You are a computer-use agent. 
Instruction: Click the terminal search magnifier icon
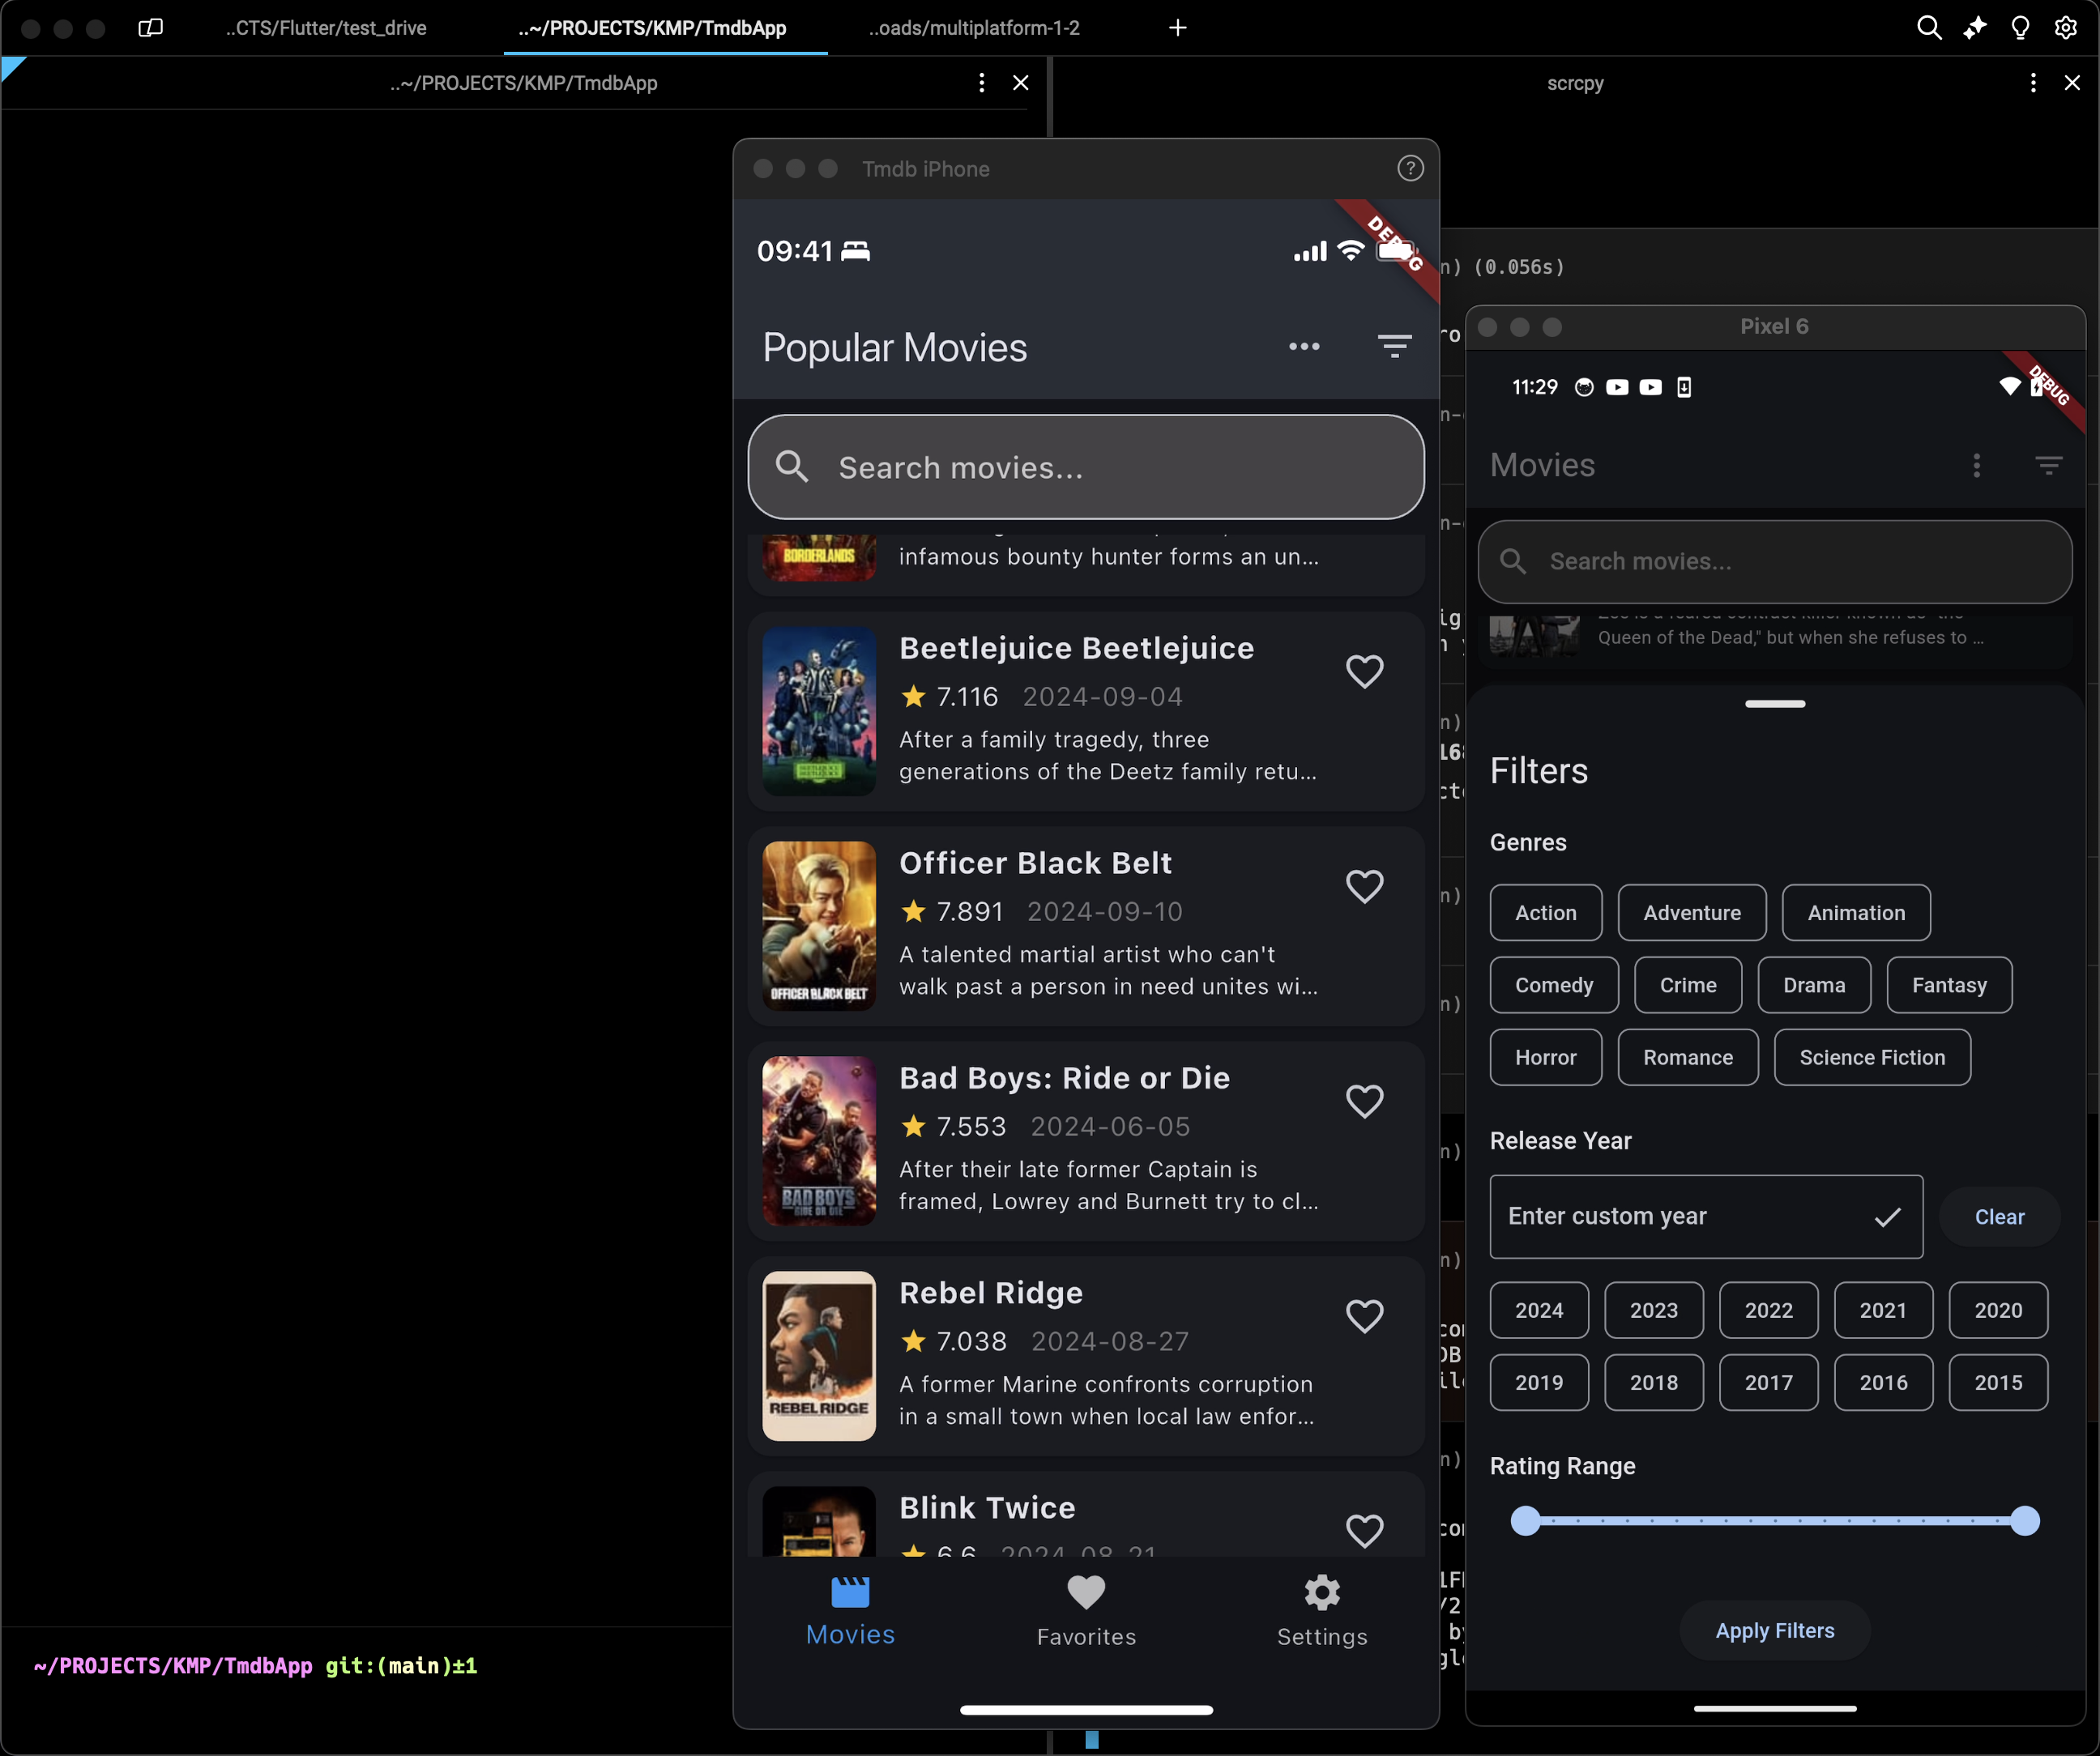[1929, 28]
